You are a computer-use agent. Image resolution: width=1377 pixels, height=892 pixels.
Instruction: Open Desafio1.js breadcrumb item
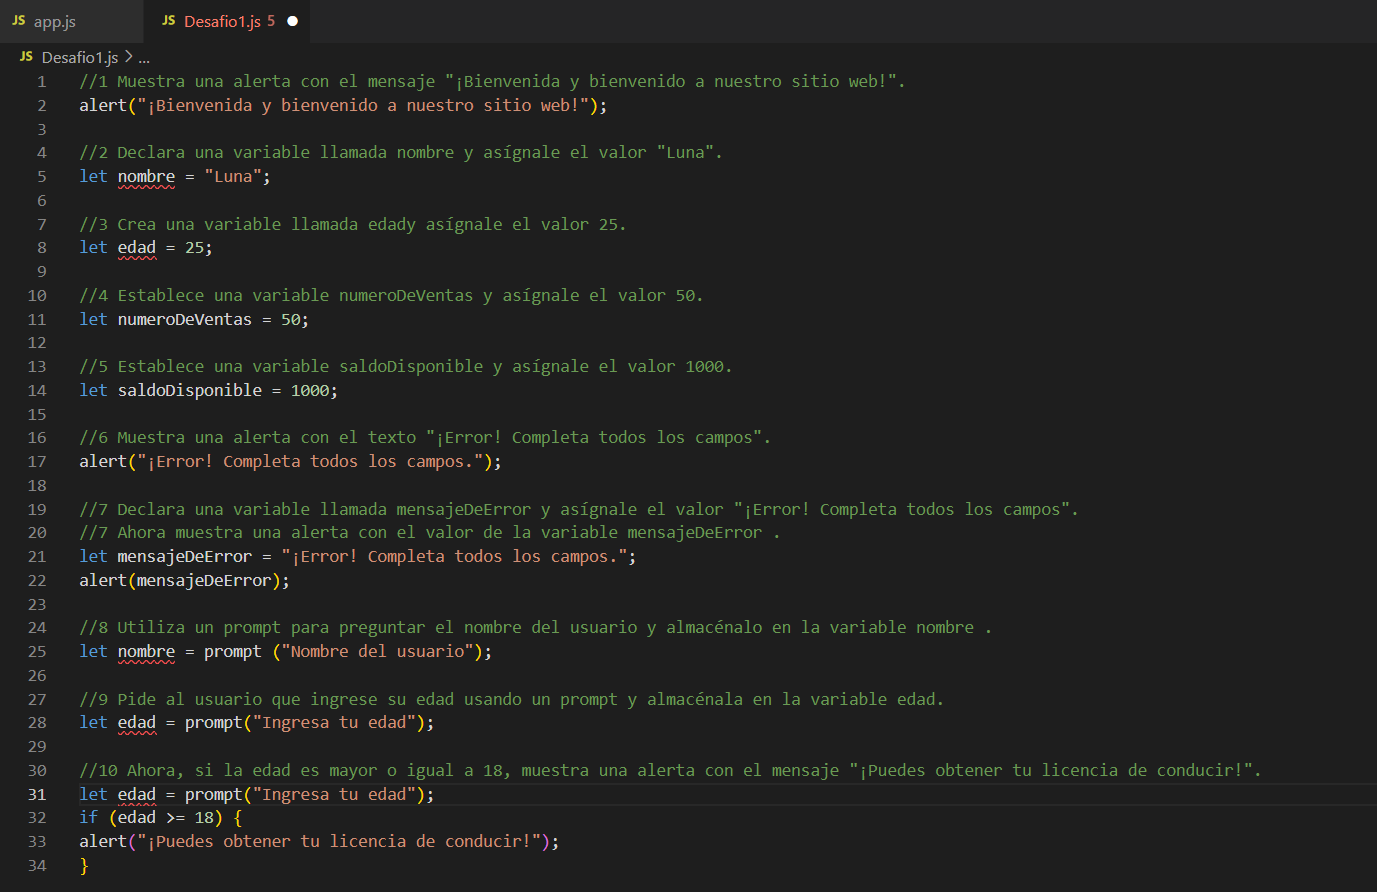(80, 57)
